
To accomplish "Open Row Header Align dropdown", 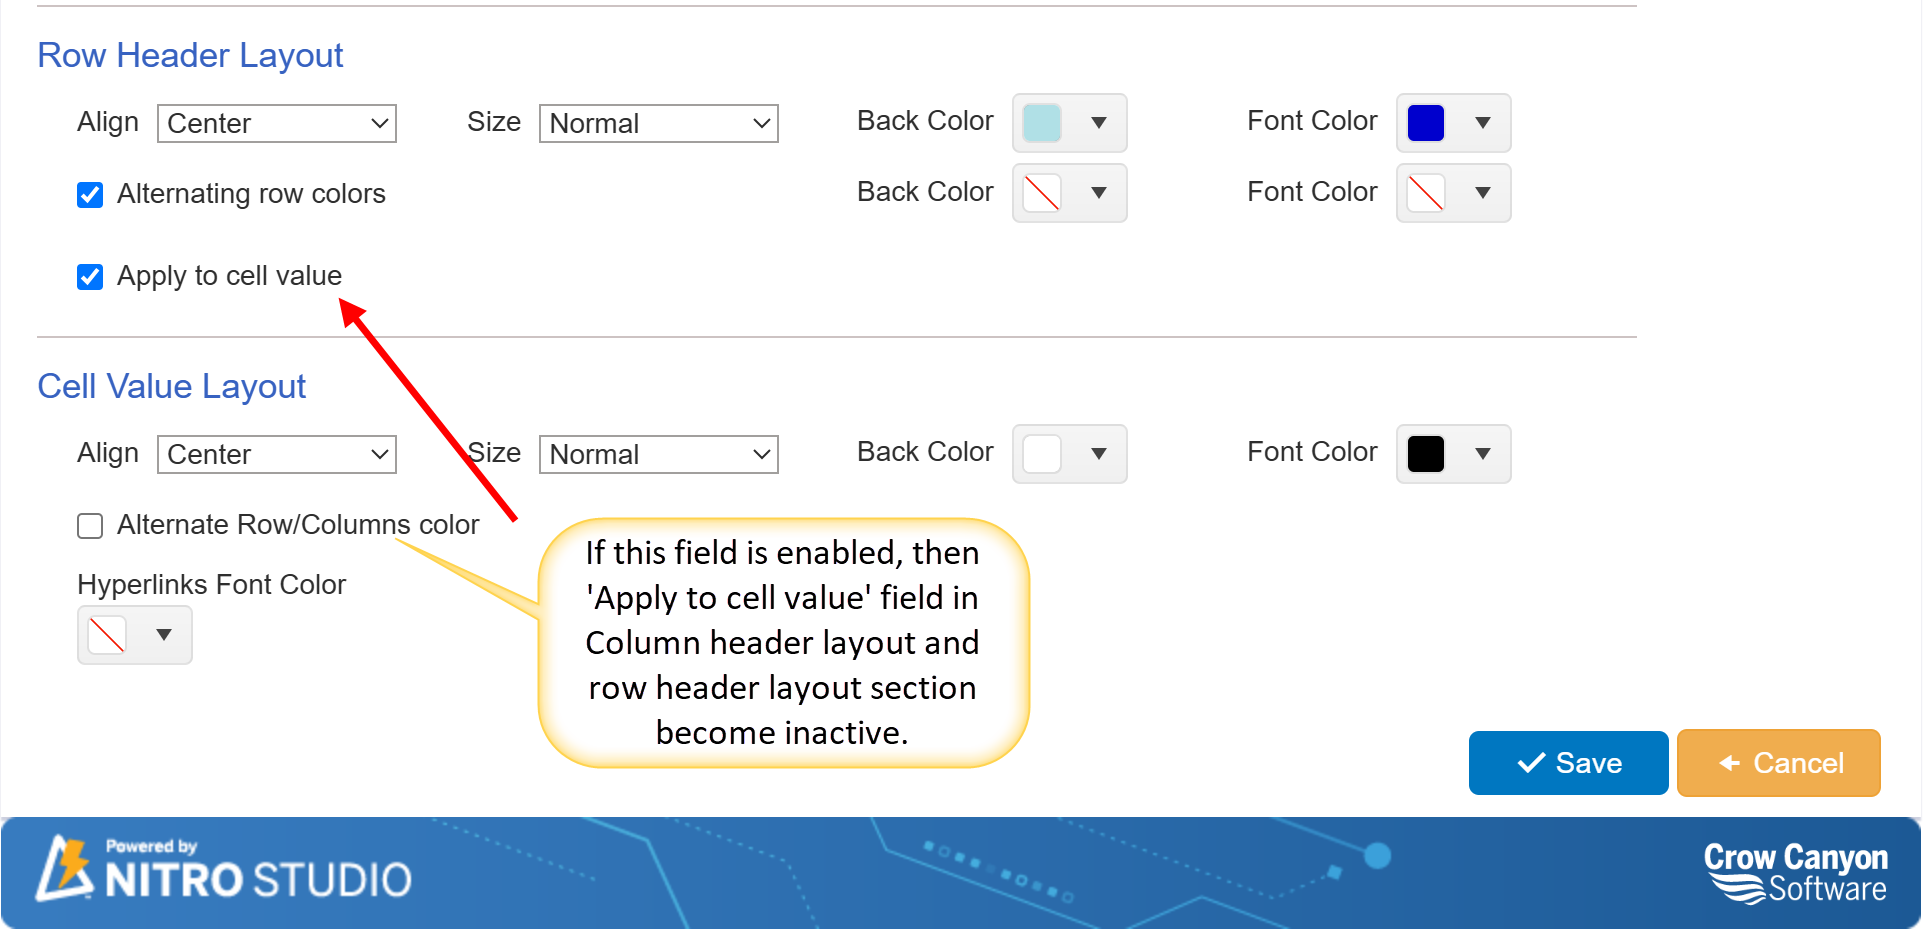I will pos(277,124).
